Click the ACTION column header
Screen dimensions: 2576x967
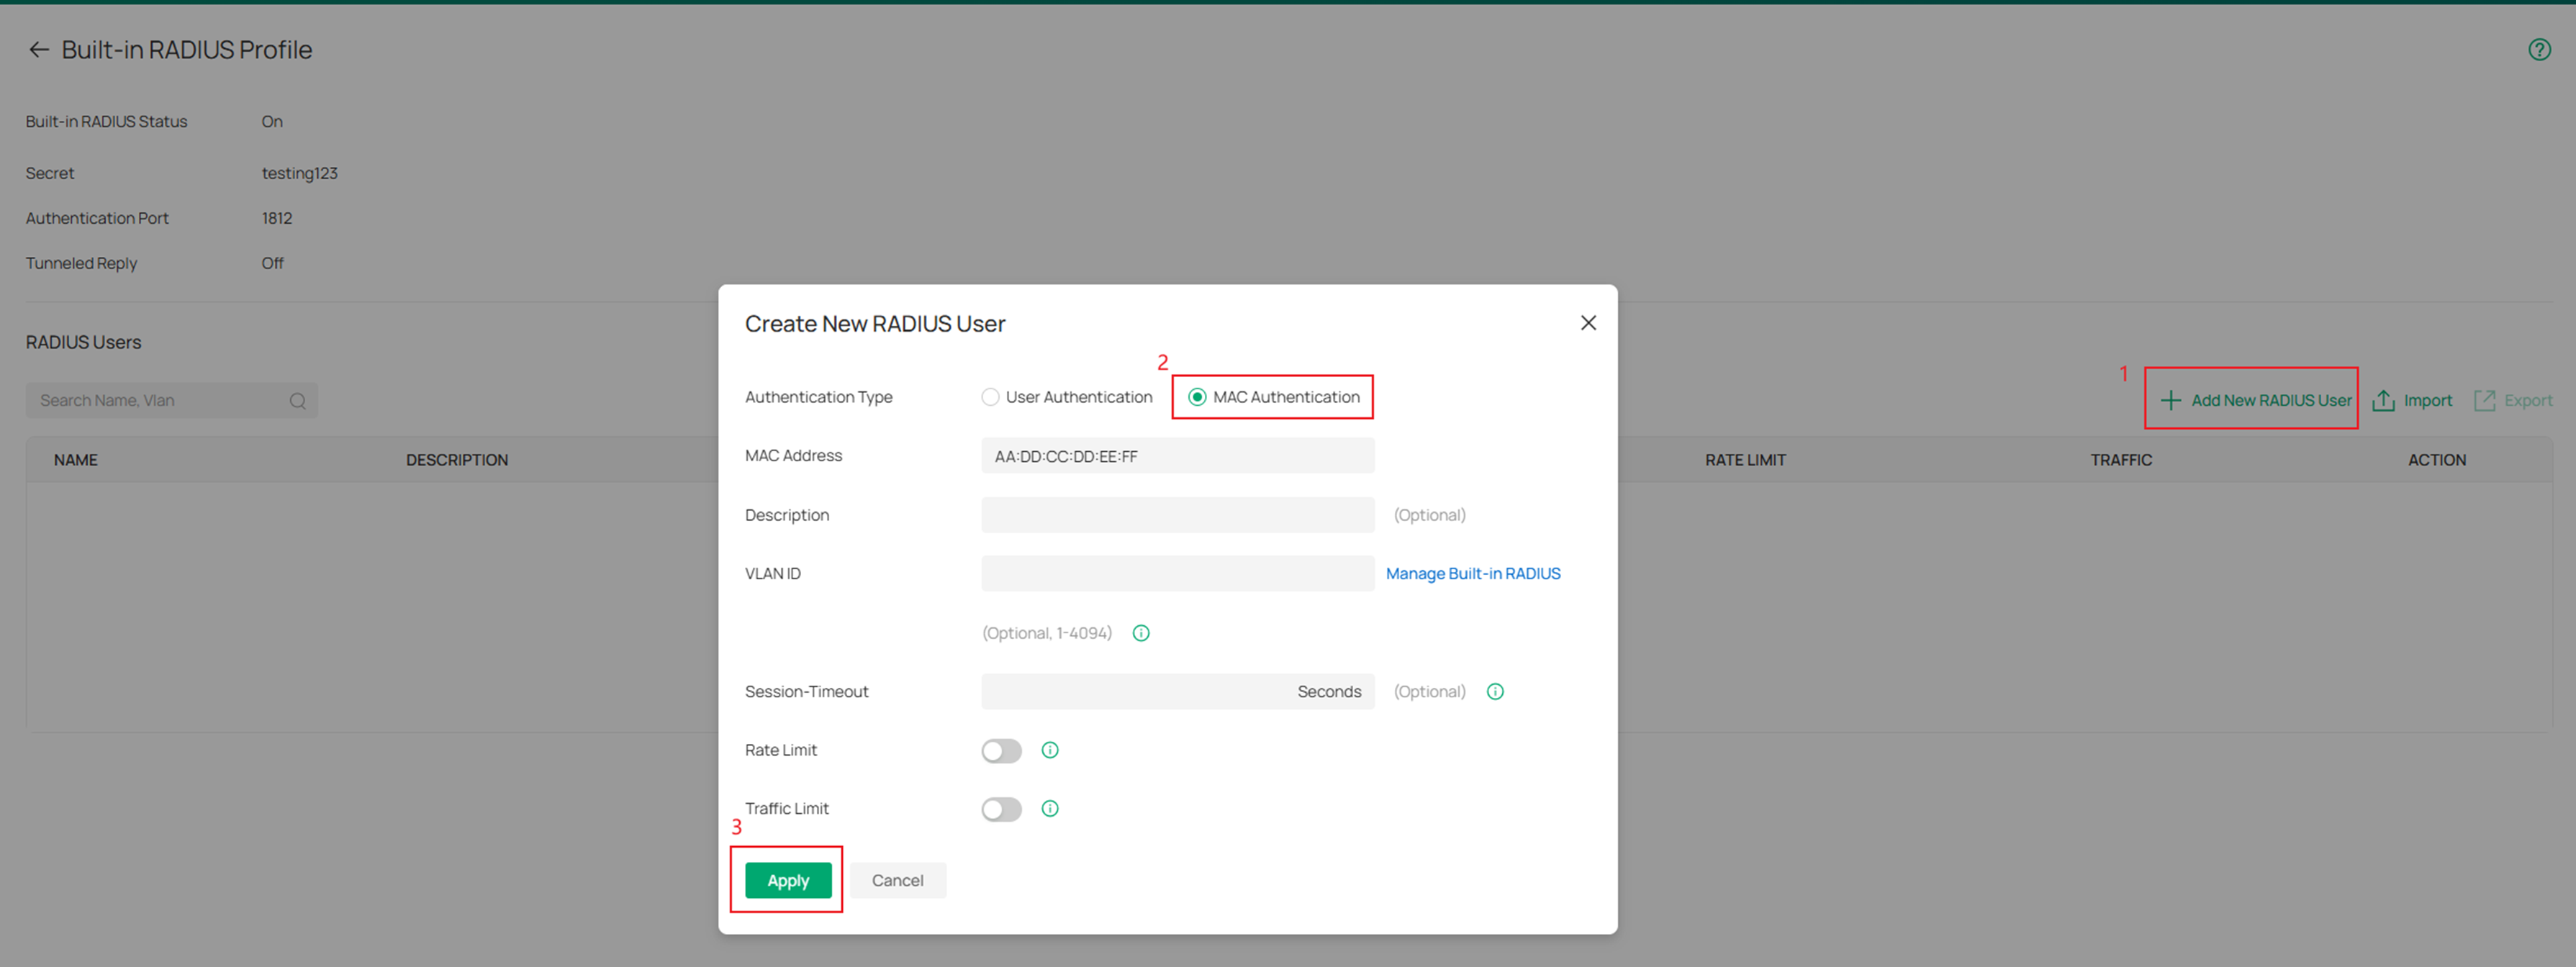2437,460
